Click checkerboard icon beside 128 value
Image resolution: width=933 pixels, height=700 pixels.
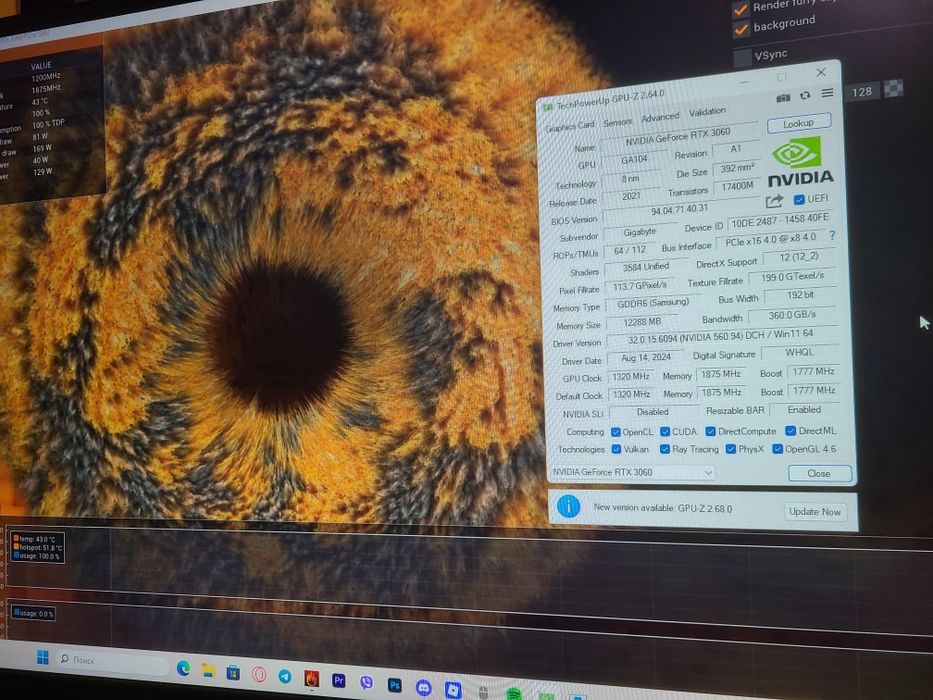pos(893,89)
